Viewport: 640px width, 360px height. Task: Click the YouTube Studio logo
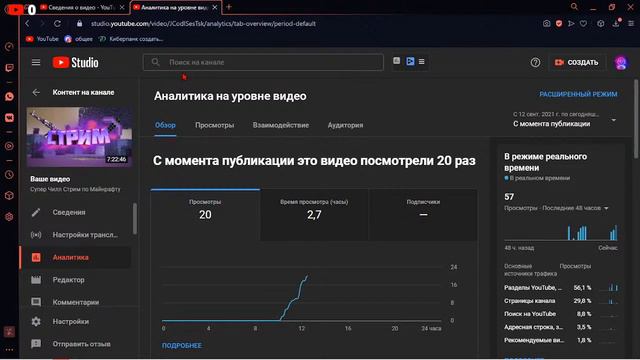coord(76,62)
